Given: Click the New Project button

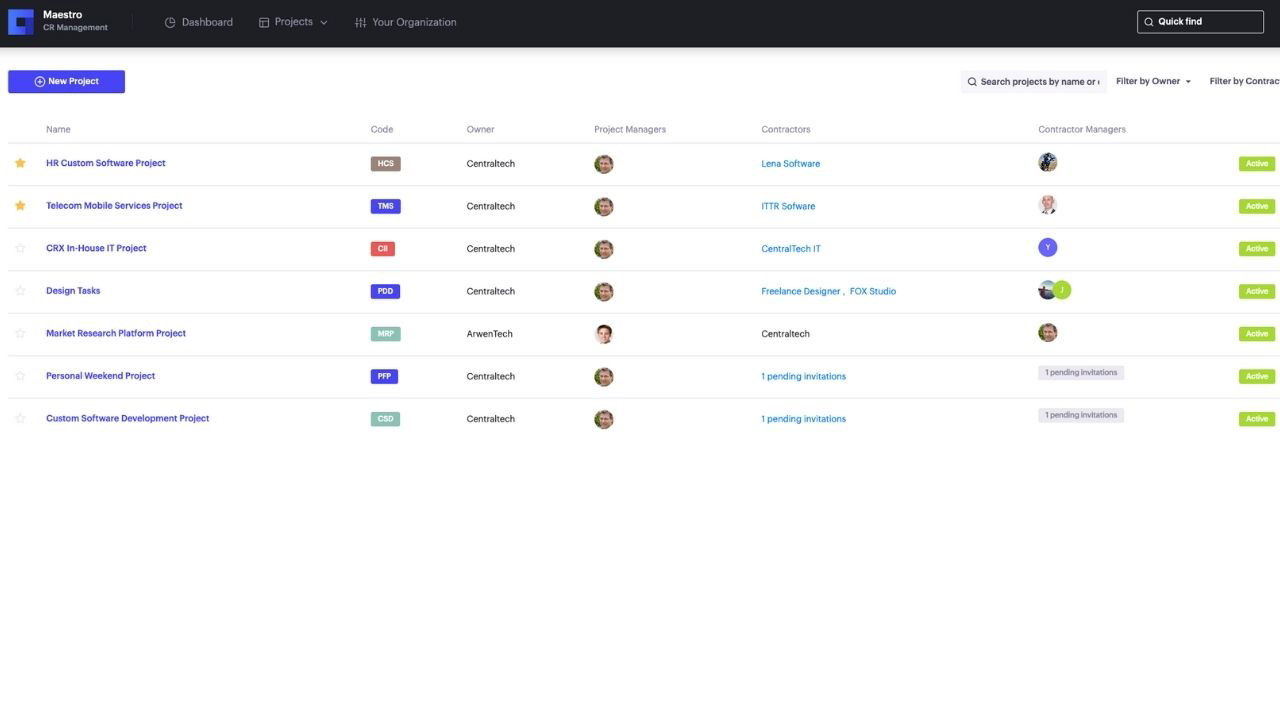Looking at the screenshot, I should (x=66, y=82).
